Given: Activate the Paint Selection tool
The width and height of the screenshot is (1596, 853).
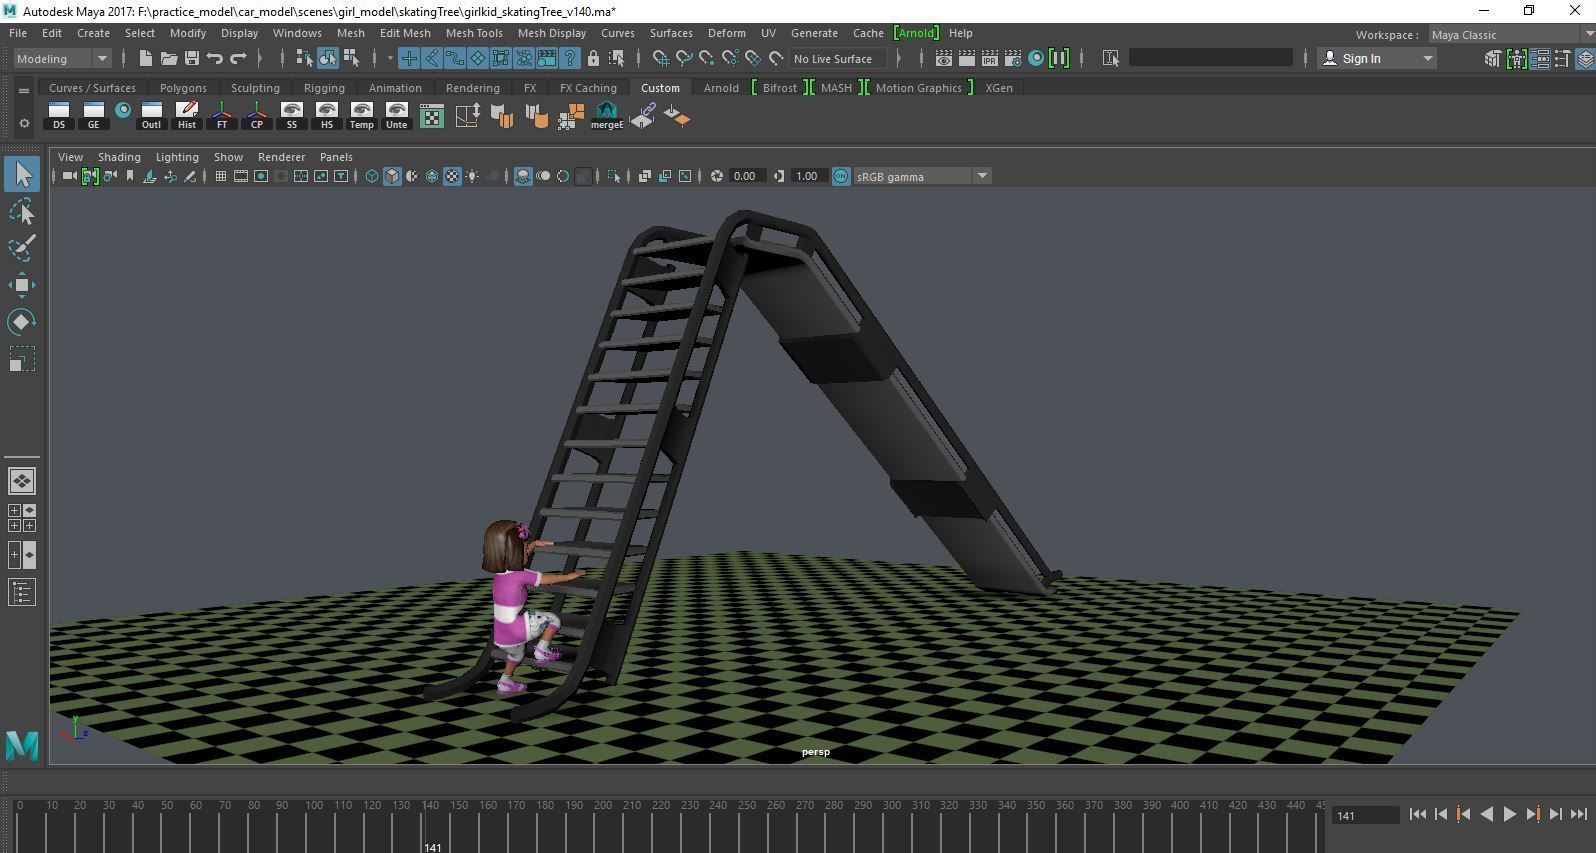Looking at the screenshot, I should pyautogui.click(x=22, y=248).
